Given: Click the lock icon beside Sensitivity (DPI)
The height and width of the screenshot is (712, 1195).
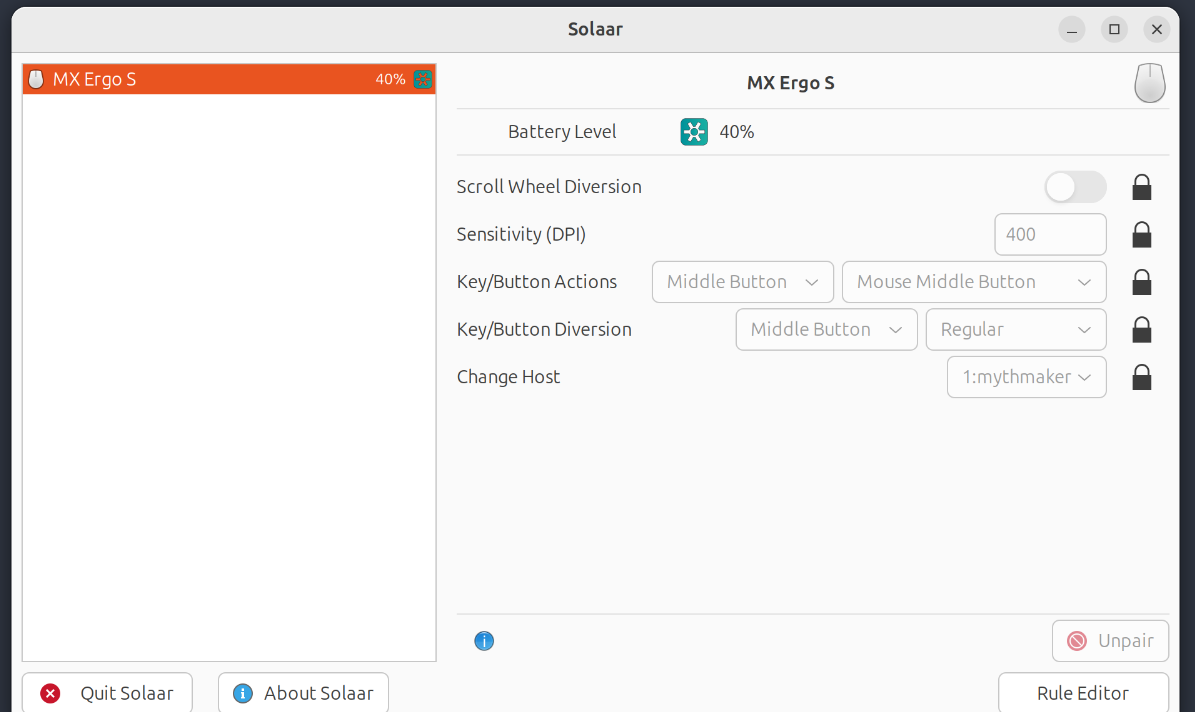Looking at the screenshot, I should pos(1141,235).
